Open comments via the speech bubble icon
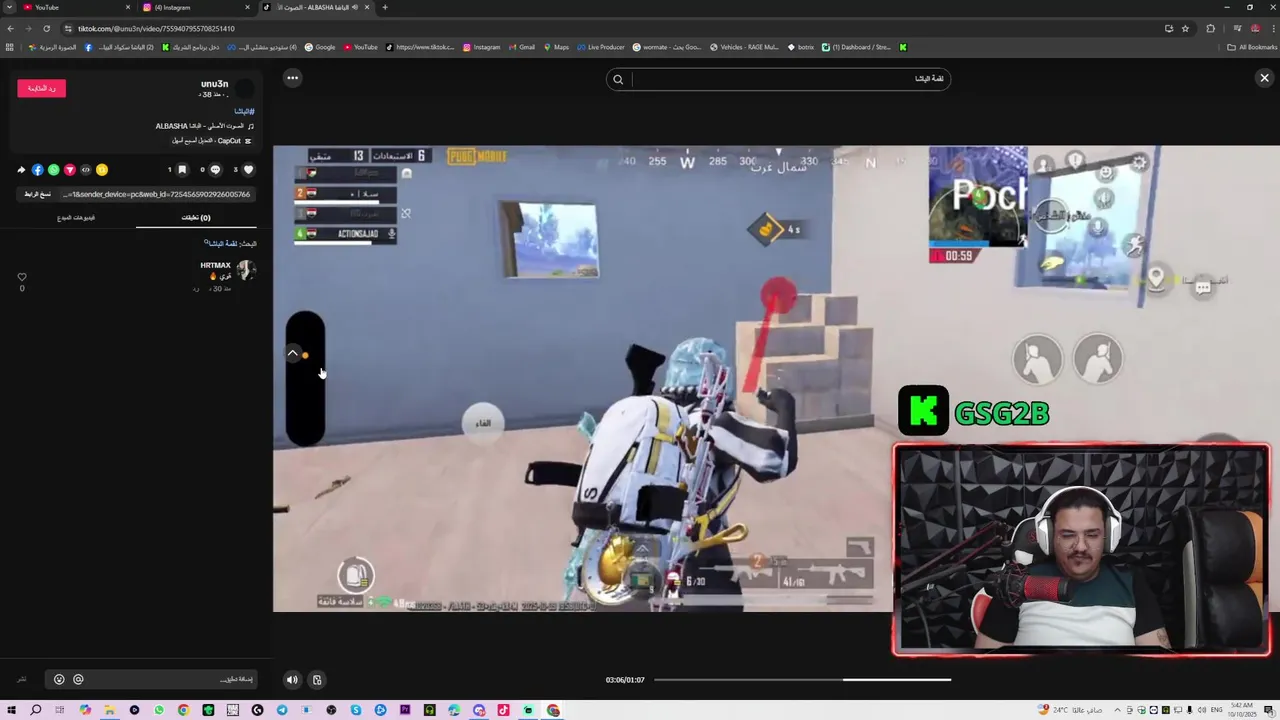This screenshot has height=720, width=1280. tap(215, 170)
